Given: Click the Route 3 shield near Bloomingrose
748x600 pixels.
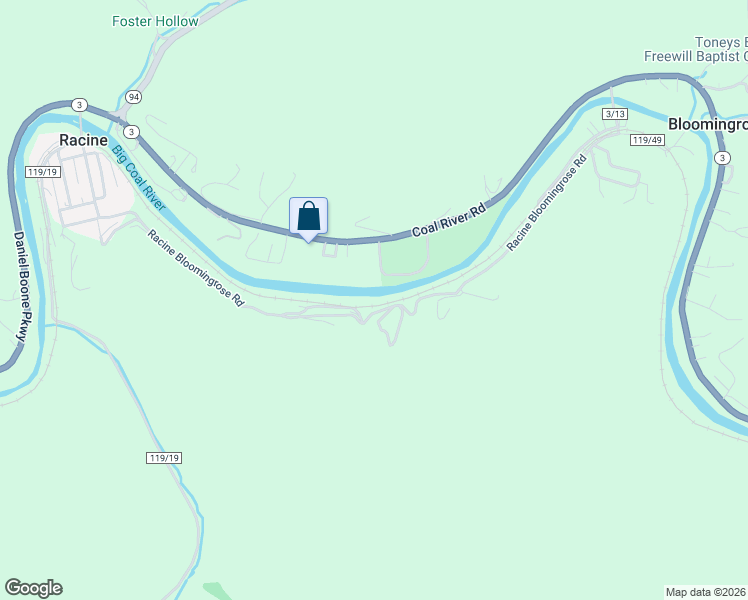Looking at the screenshot, I should pos(722,158).
